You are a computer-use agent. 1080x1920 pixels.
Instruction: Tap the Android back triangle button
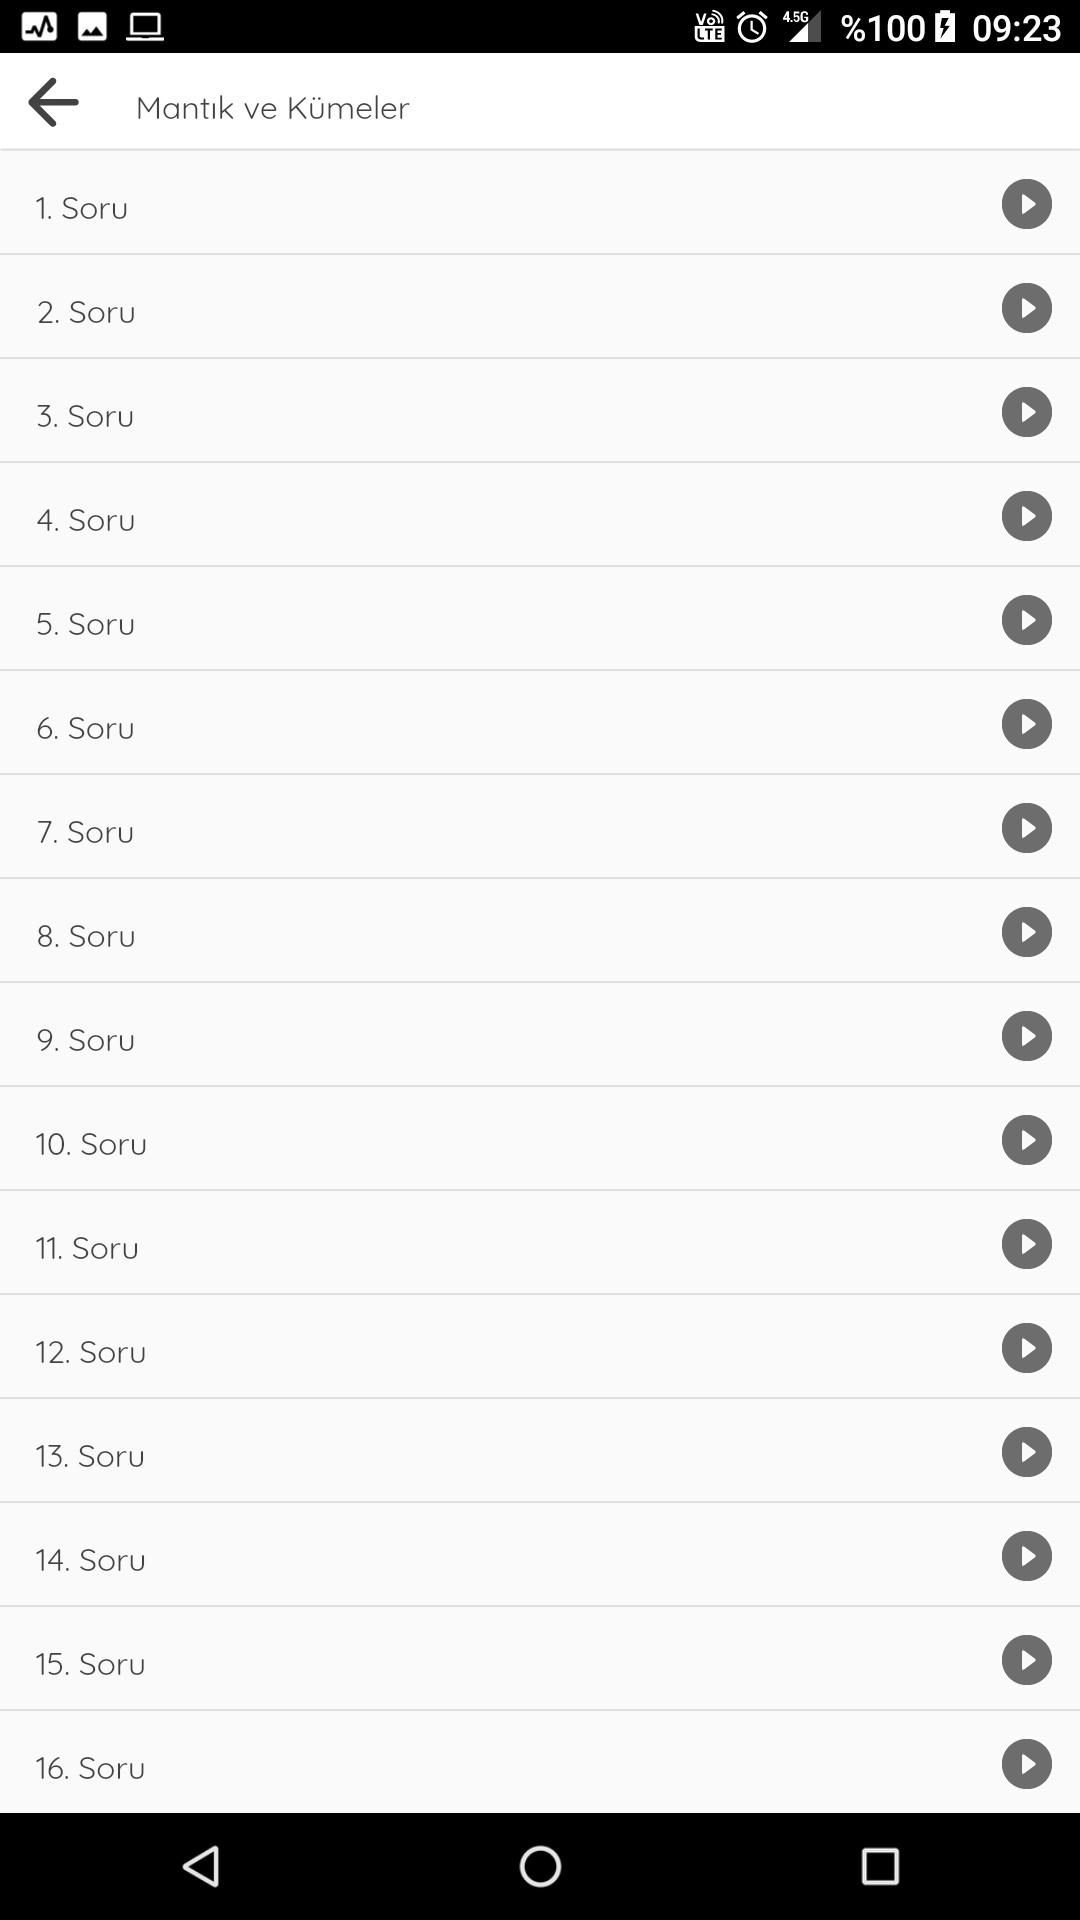(x=201, y=1866)
